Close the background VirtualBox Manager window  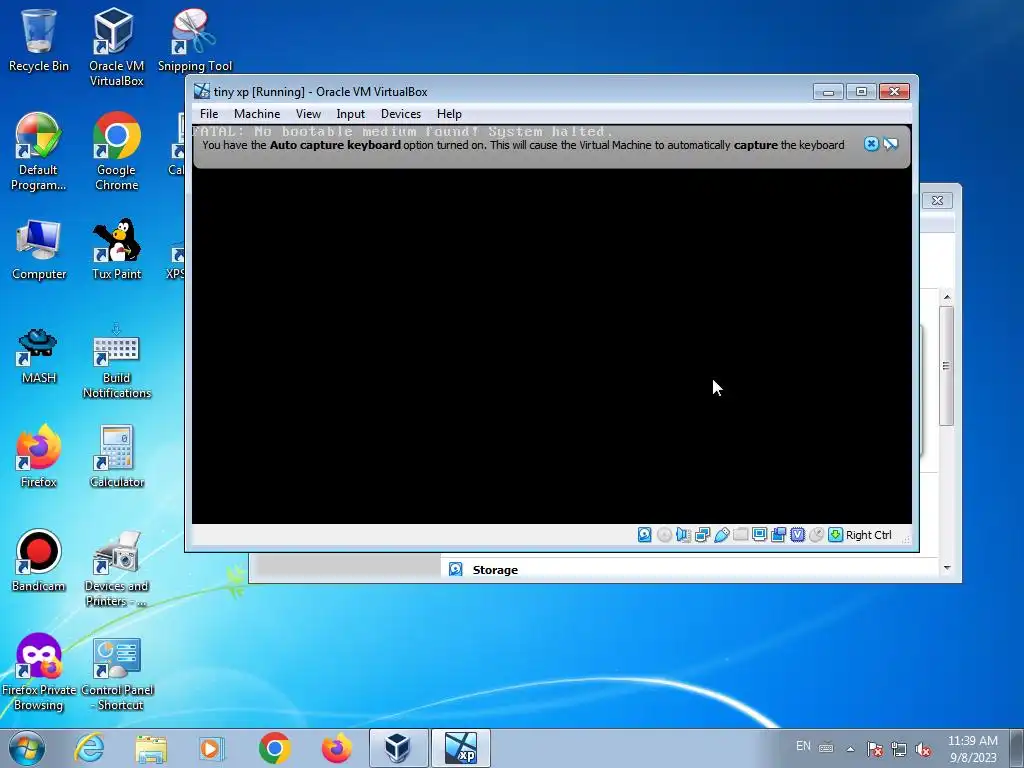[x=937, y=200]
